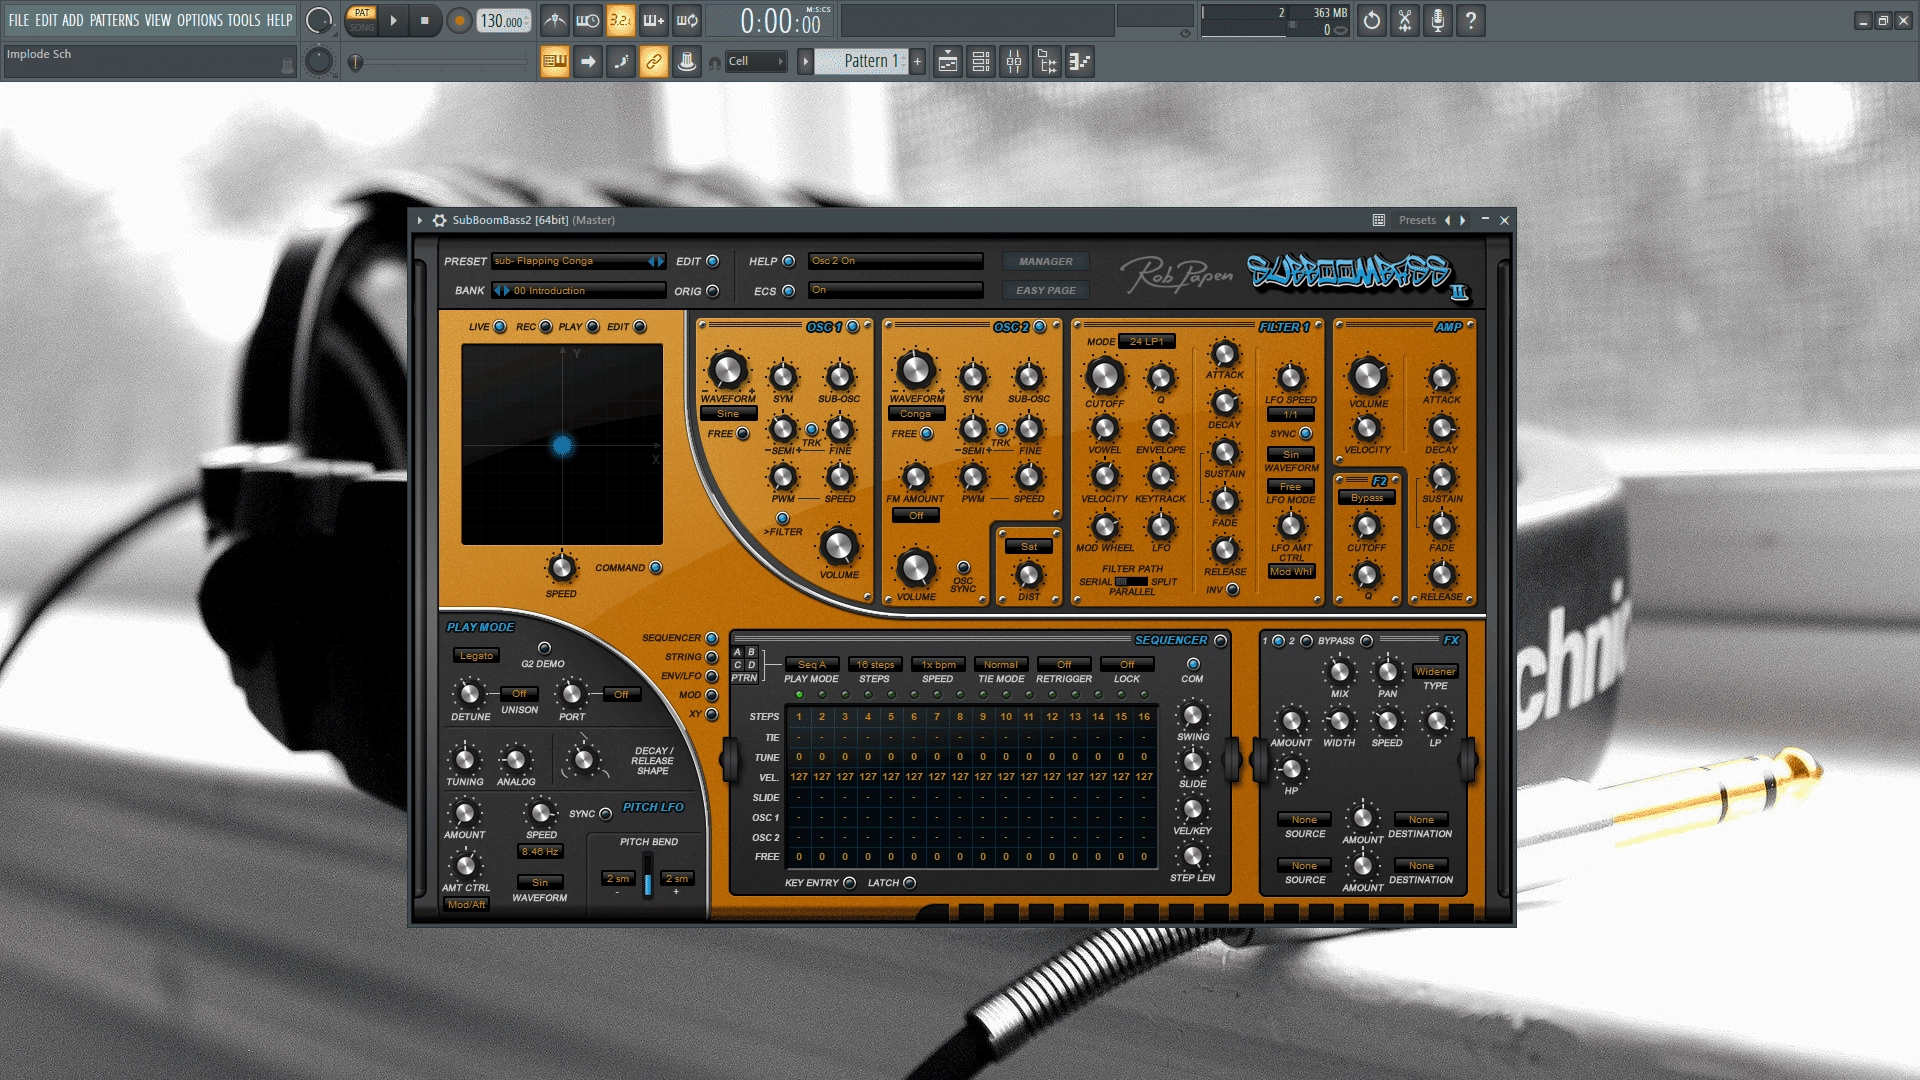Open the OSC 2 waveform Conga selector
This screenshot has width=1920, height=1080.
916,414
